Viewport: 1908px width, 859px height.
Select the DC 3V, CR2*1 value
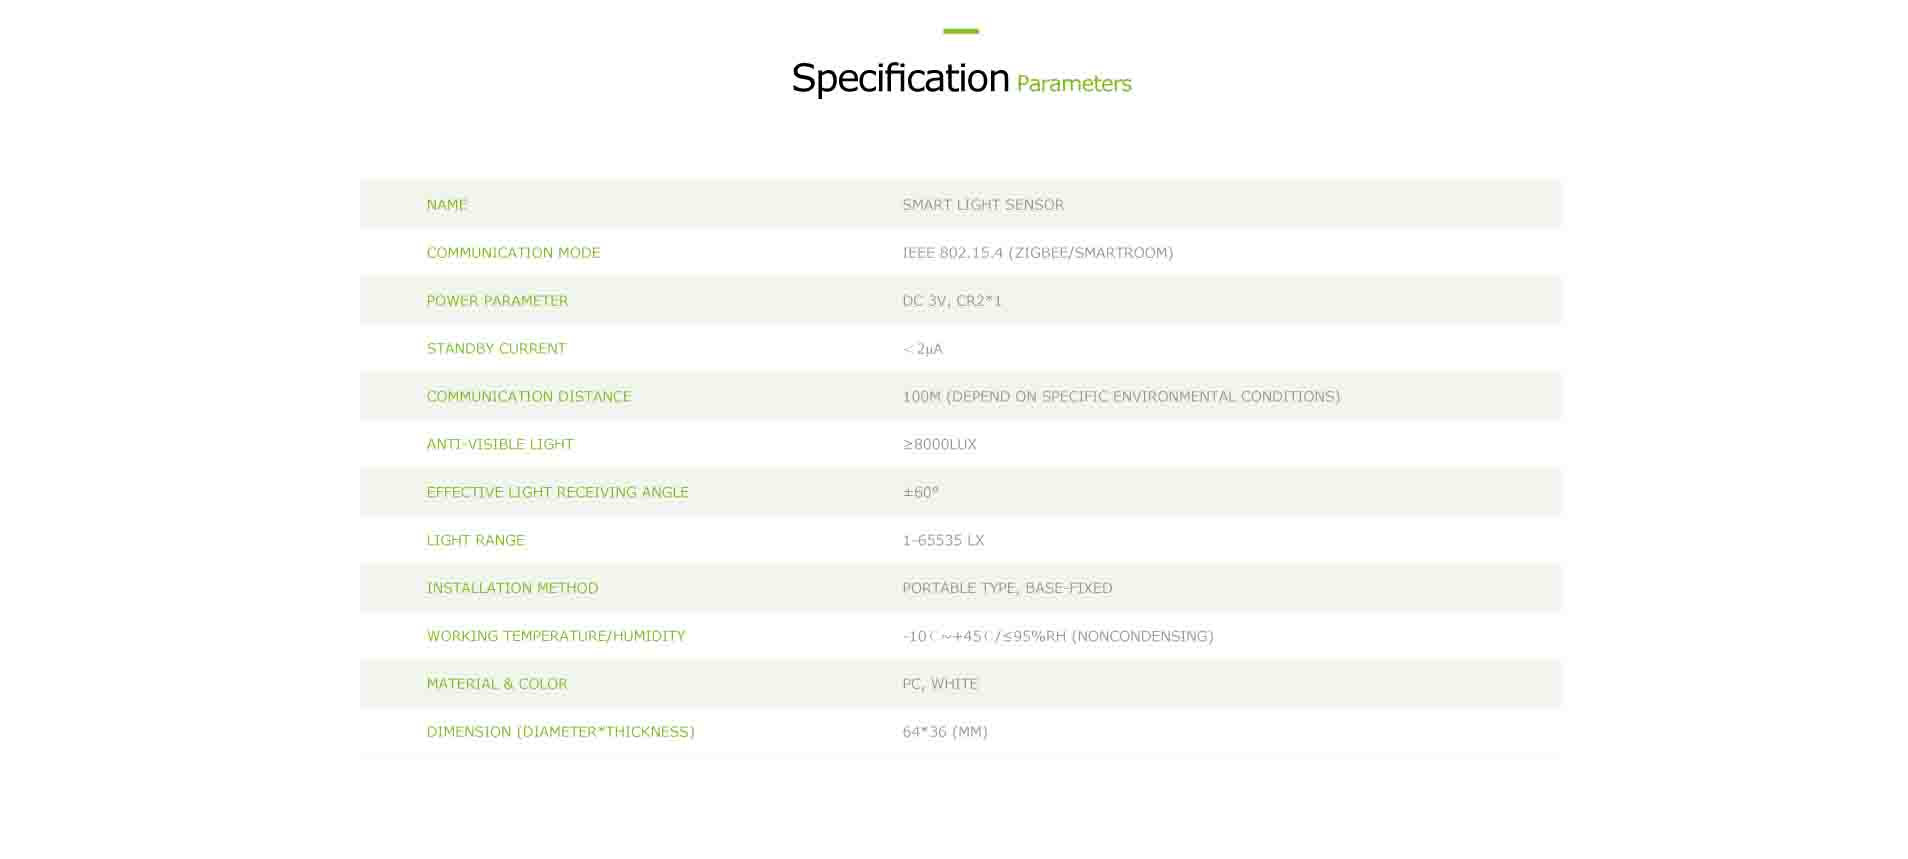click(952, 301)
